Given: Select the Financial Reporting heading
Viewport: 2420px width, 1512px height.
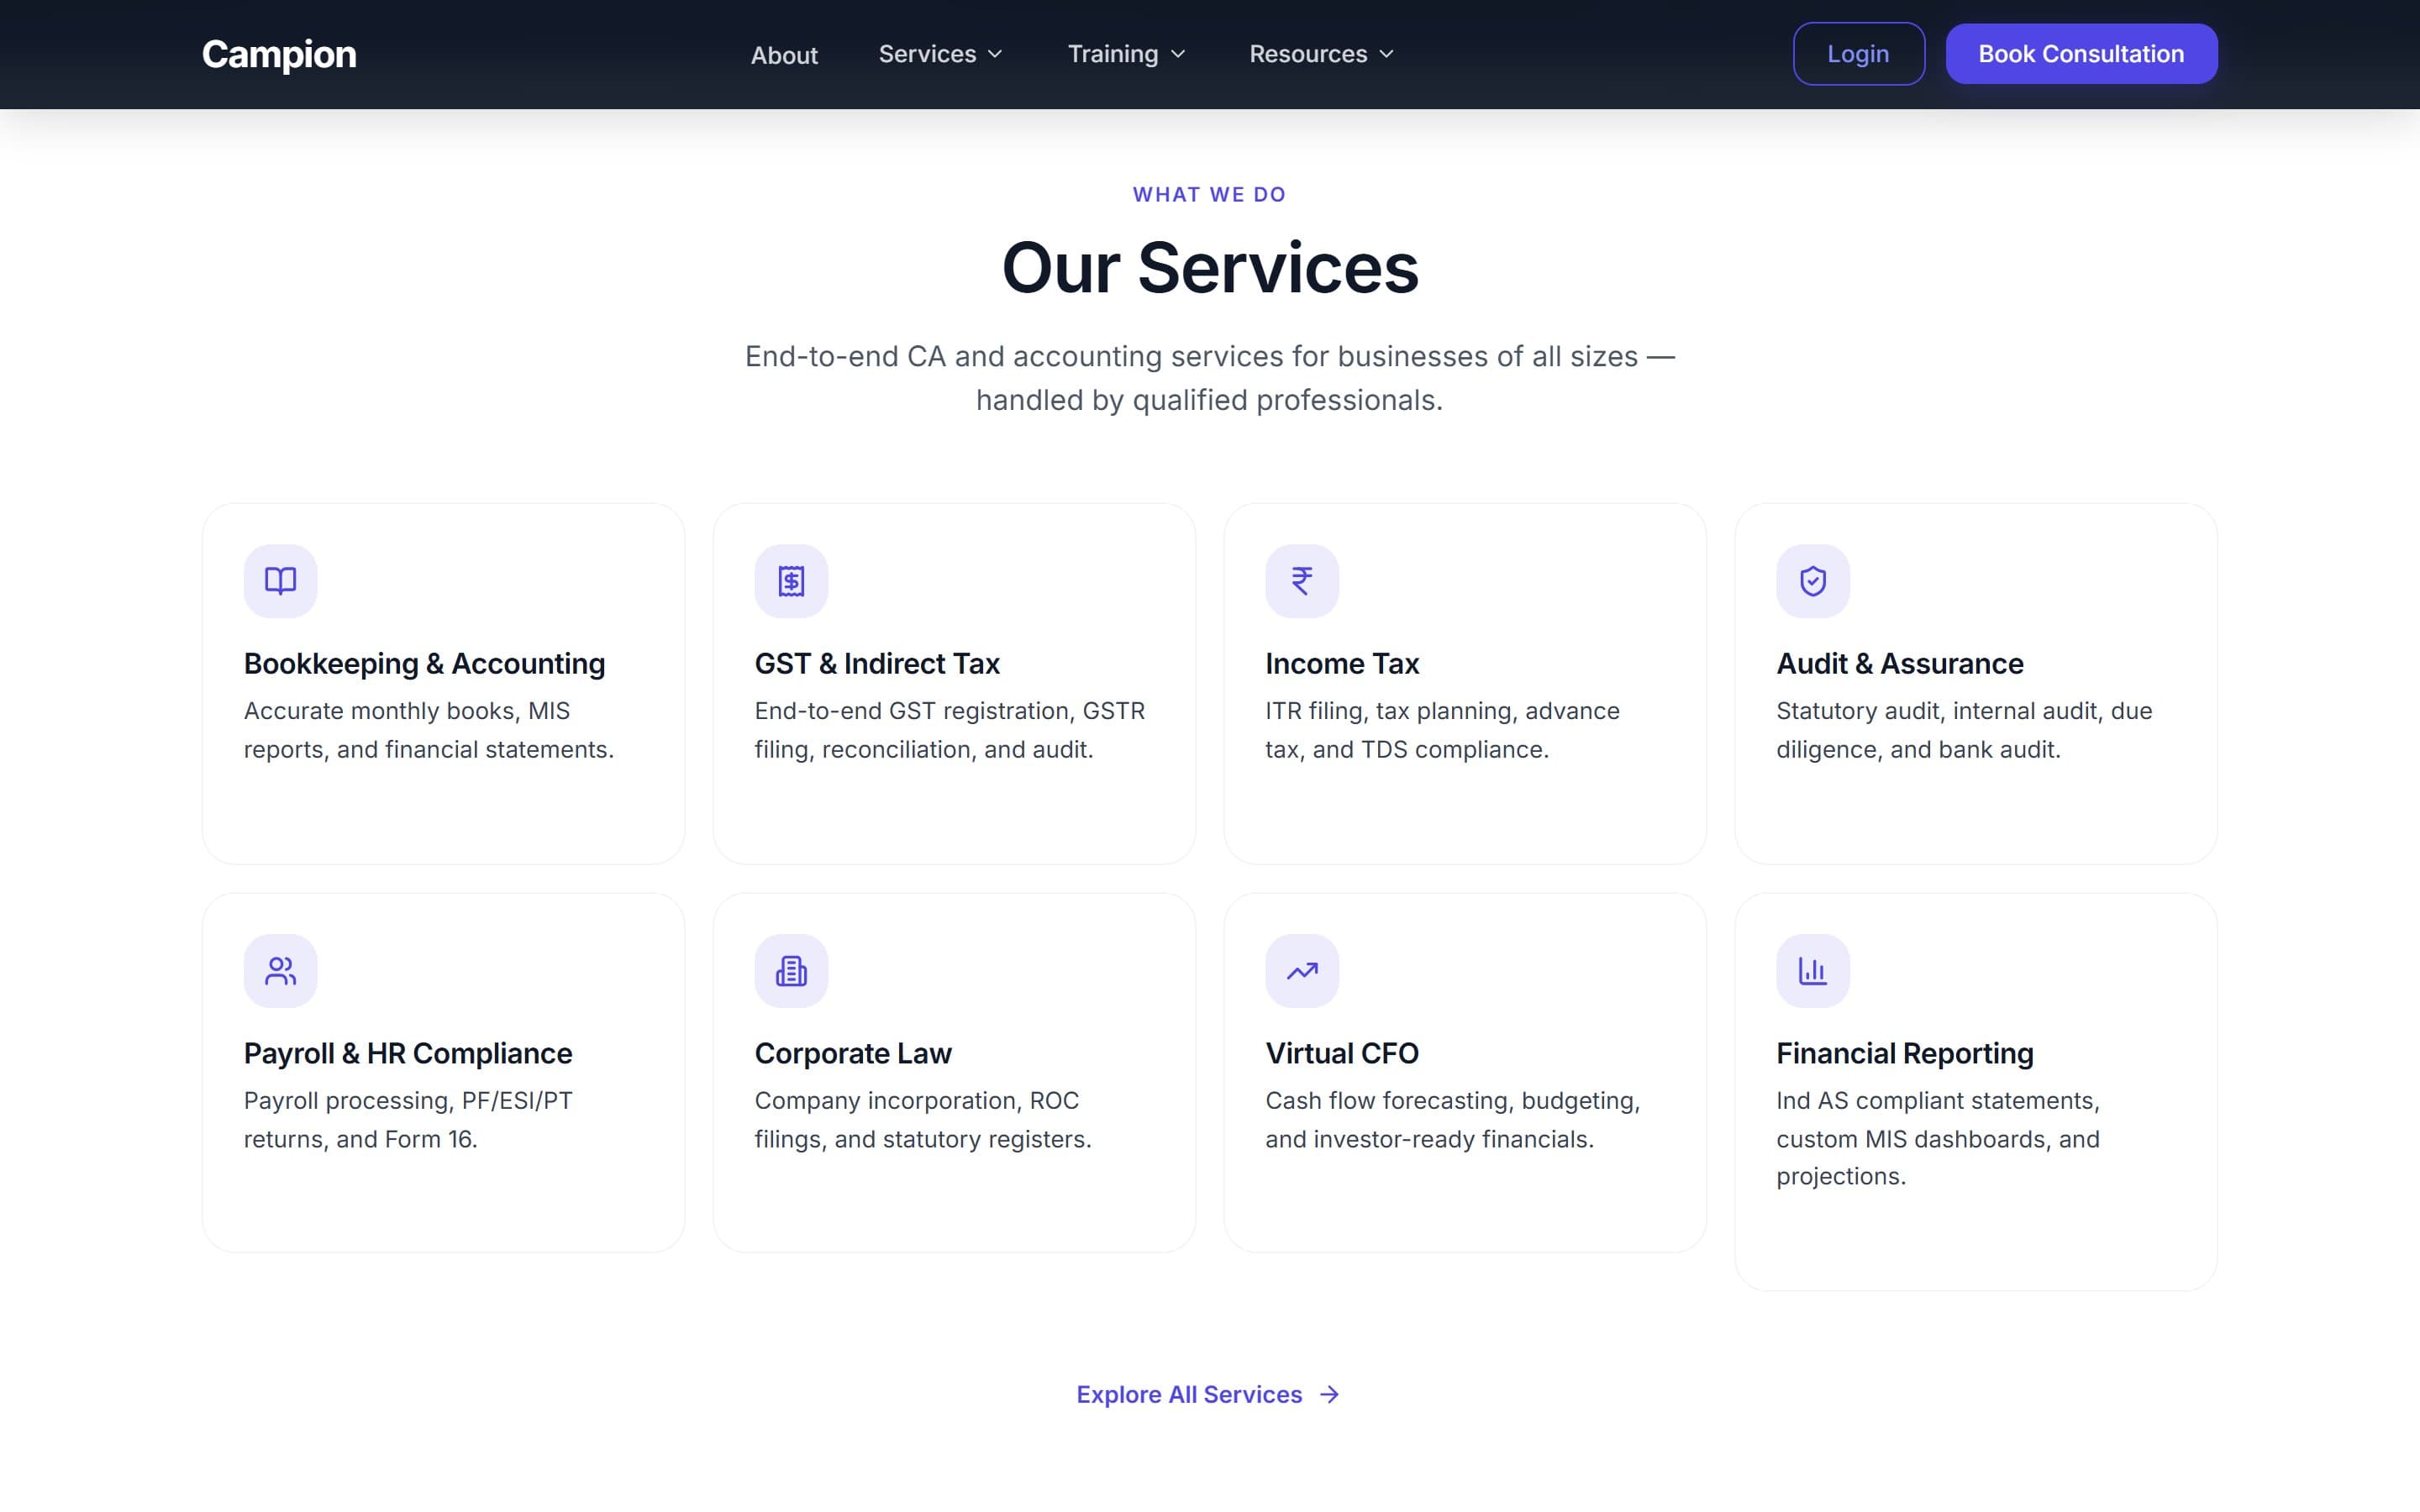Looking at the screenshot, I should coord(1905,1054).
